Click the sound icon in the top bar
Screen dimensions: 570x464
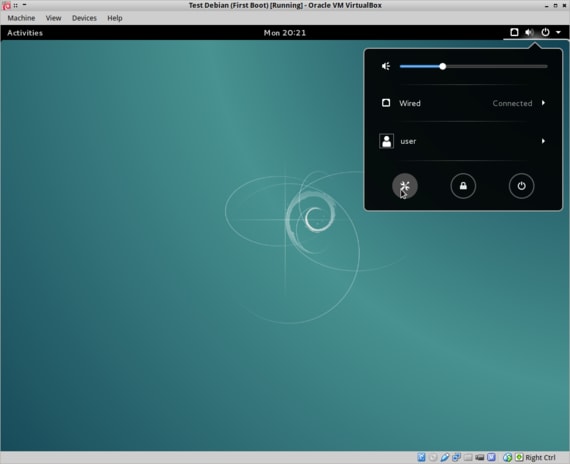(529, 32)
